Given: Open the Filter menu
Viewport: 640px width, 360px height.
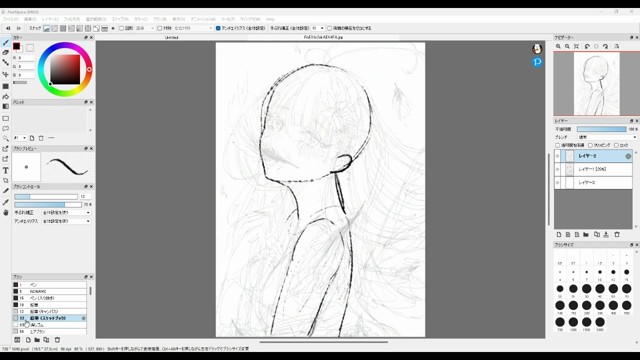Looking at the screenshot, I should click(x=72, y=19).
